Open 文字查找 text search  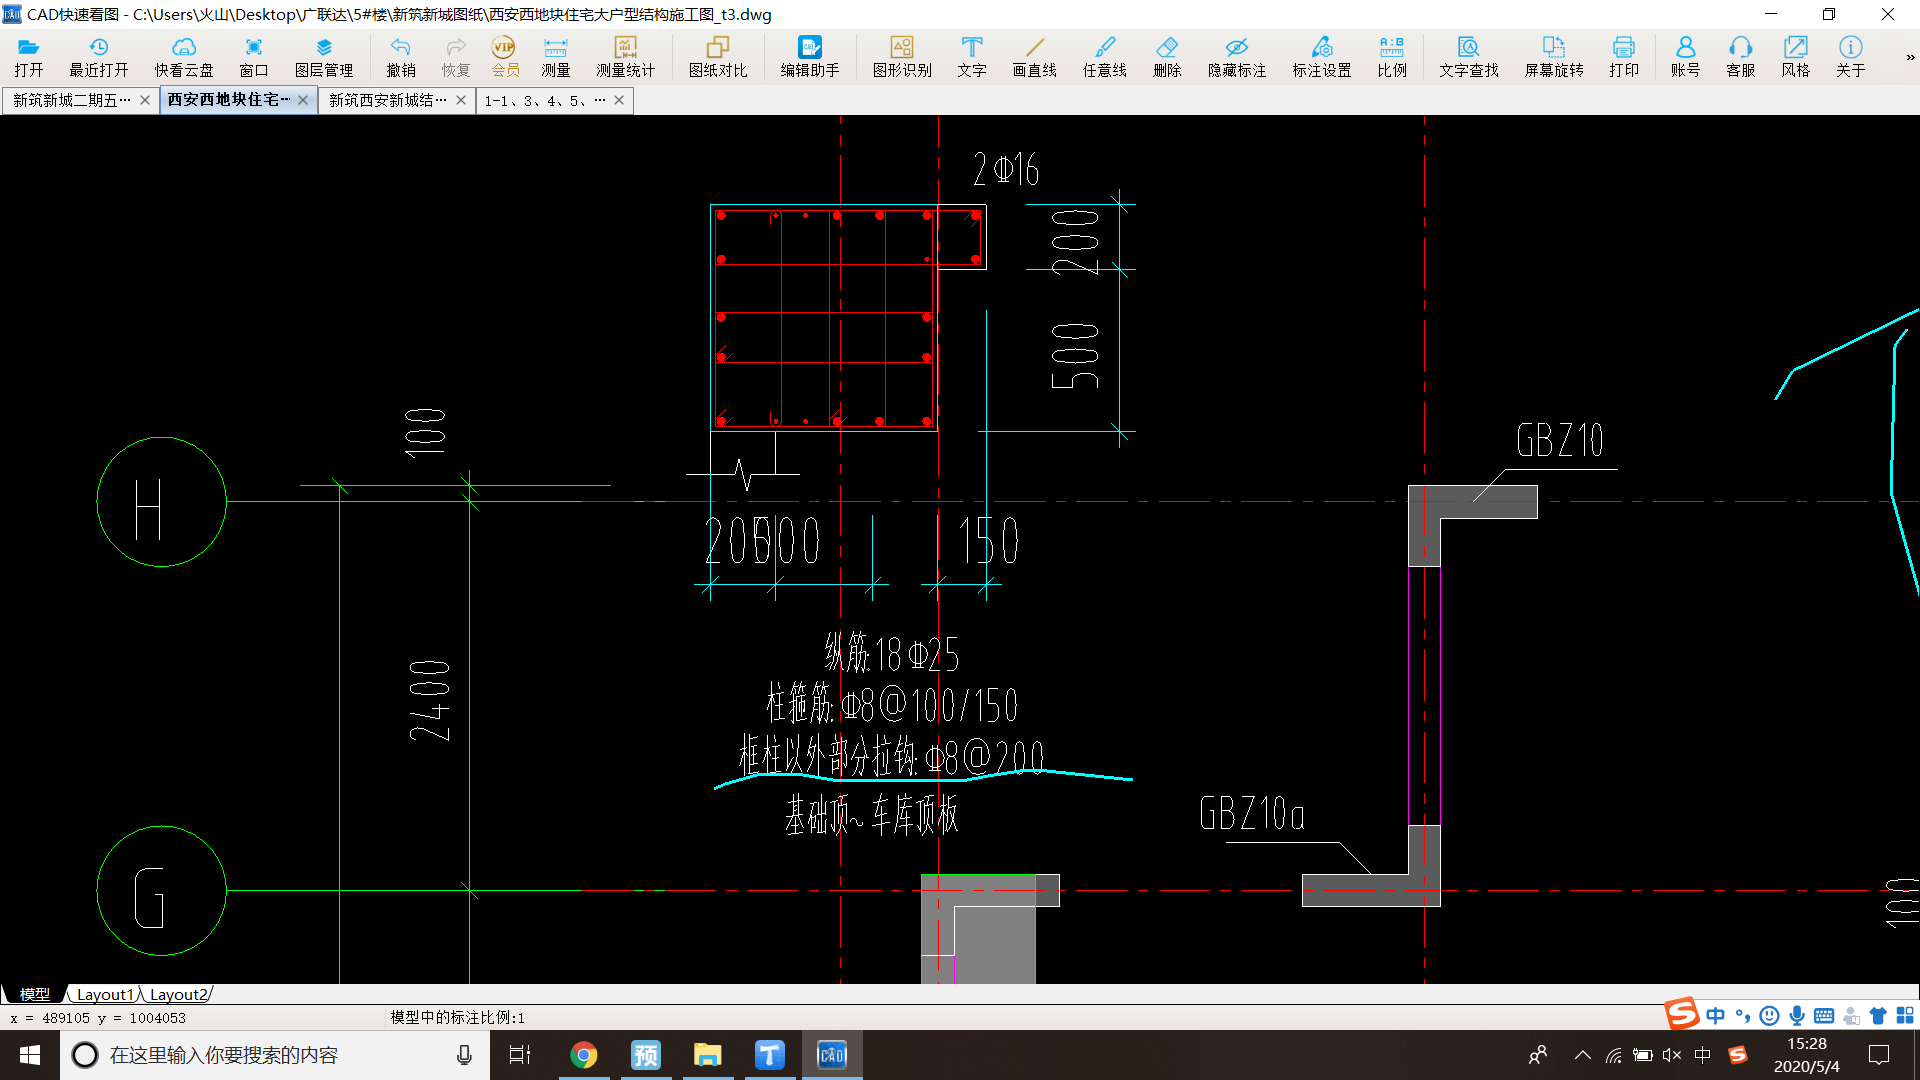(x=1469, y=57)
